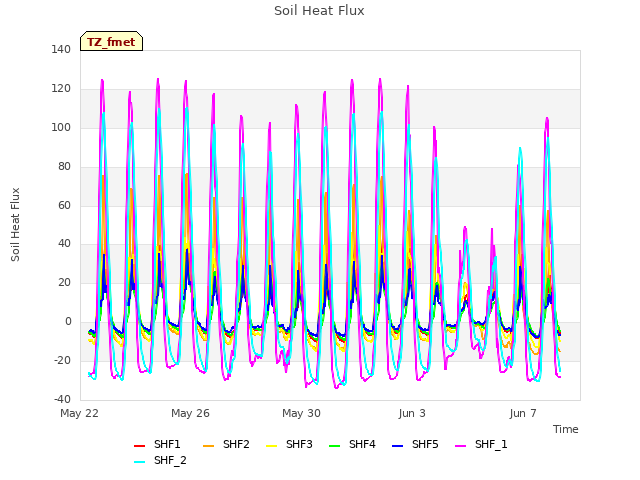Image resolution: width=640 pixels, height=480 pixels.
Task: Click the May 30 x-axis label
Action: point(301,413)
